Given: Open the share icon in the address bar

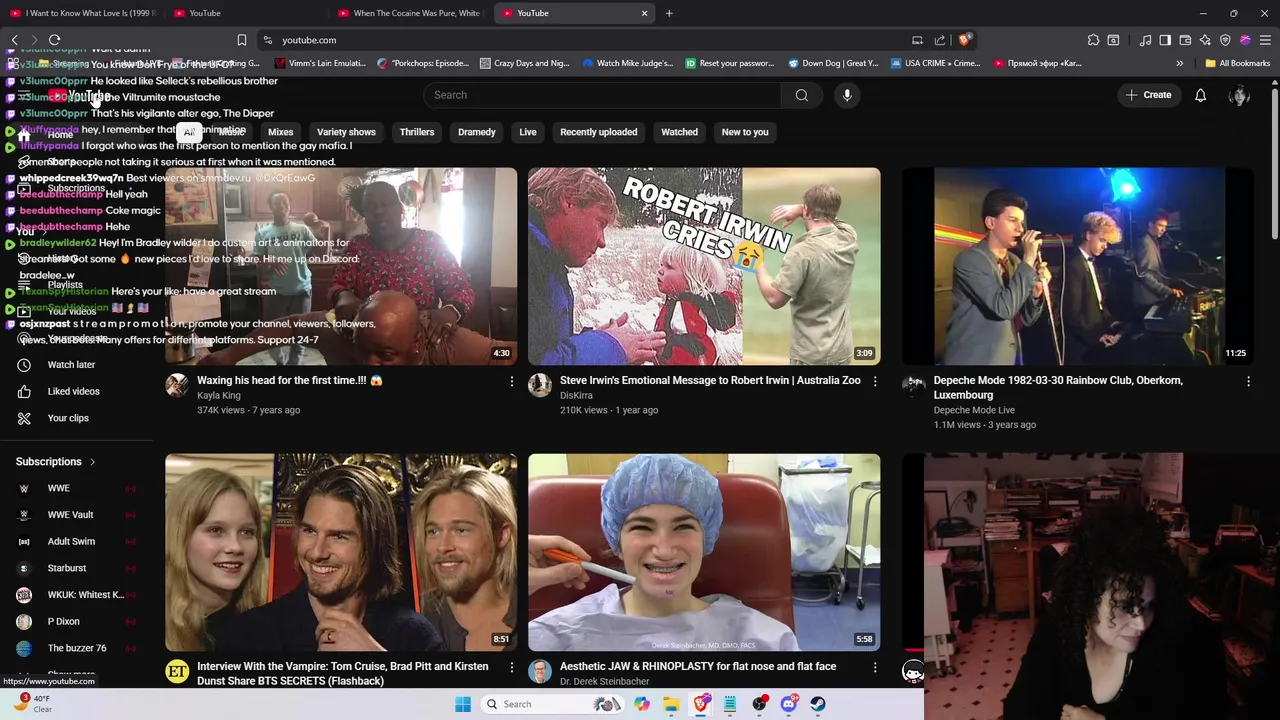Looking at the screenshot, I should tap(940, 40).
